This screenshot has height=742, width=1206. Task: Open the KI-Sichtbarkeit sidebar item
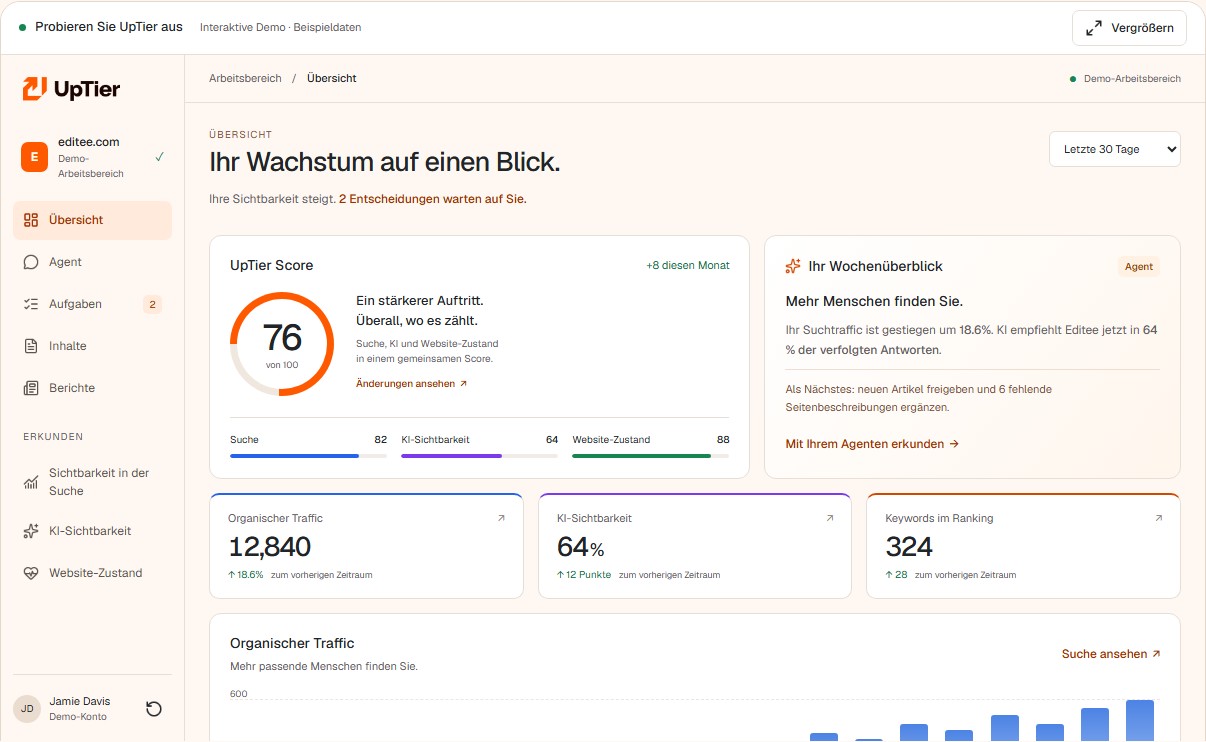tap(92, 531)
